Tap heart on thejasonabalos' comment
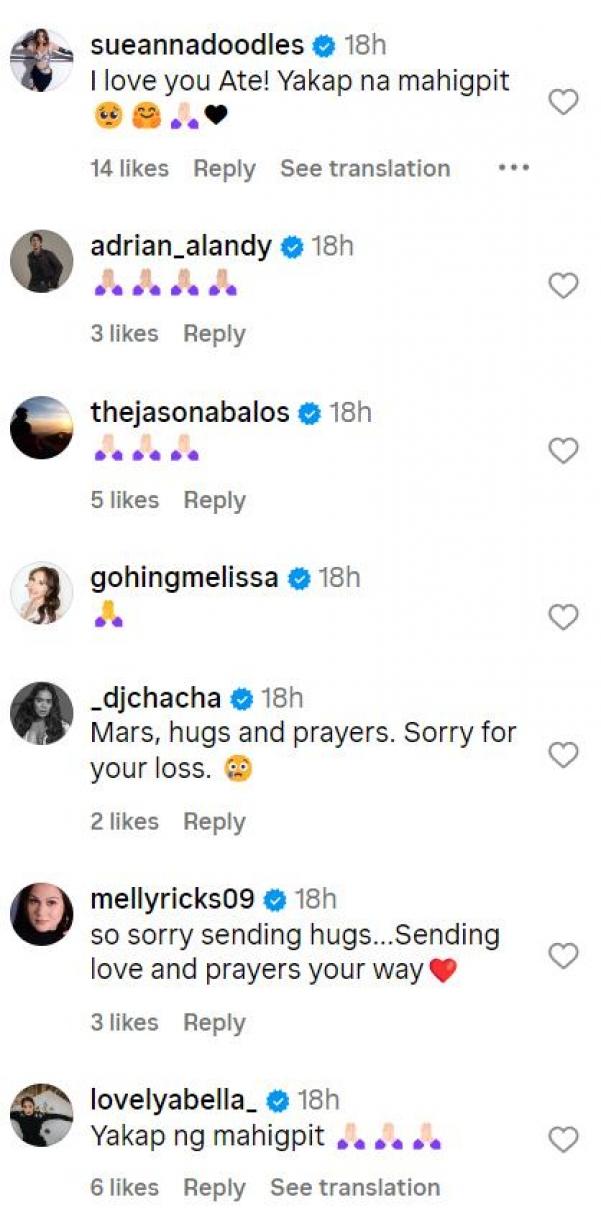601x1220 pixels. [x=564, y=452]
